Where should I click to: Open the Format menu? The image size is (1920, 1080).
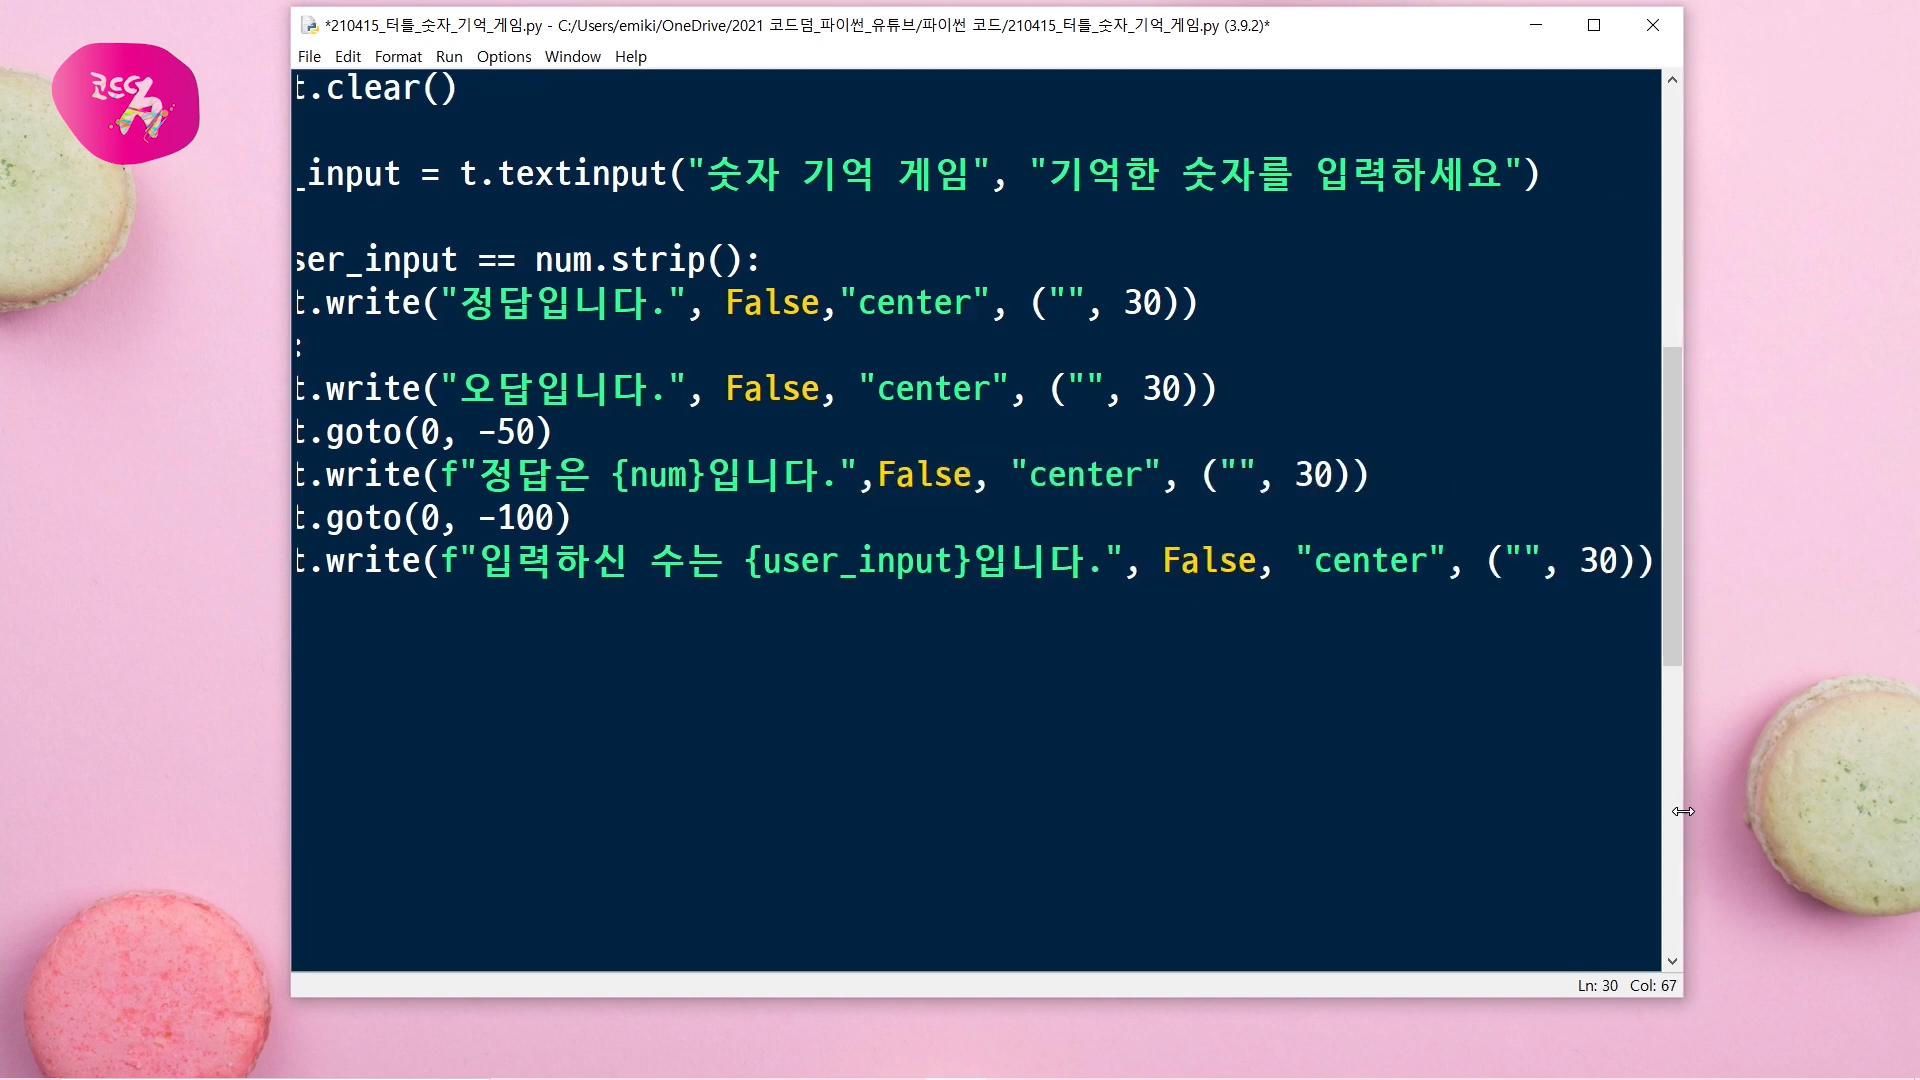(398, 57)
